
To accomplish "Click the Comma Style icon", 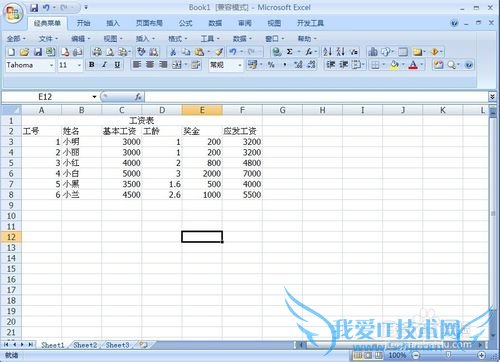I will point(285,65).
